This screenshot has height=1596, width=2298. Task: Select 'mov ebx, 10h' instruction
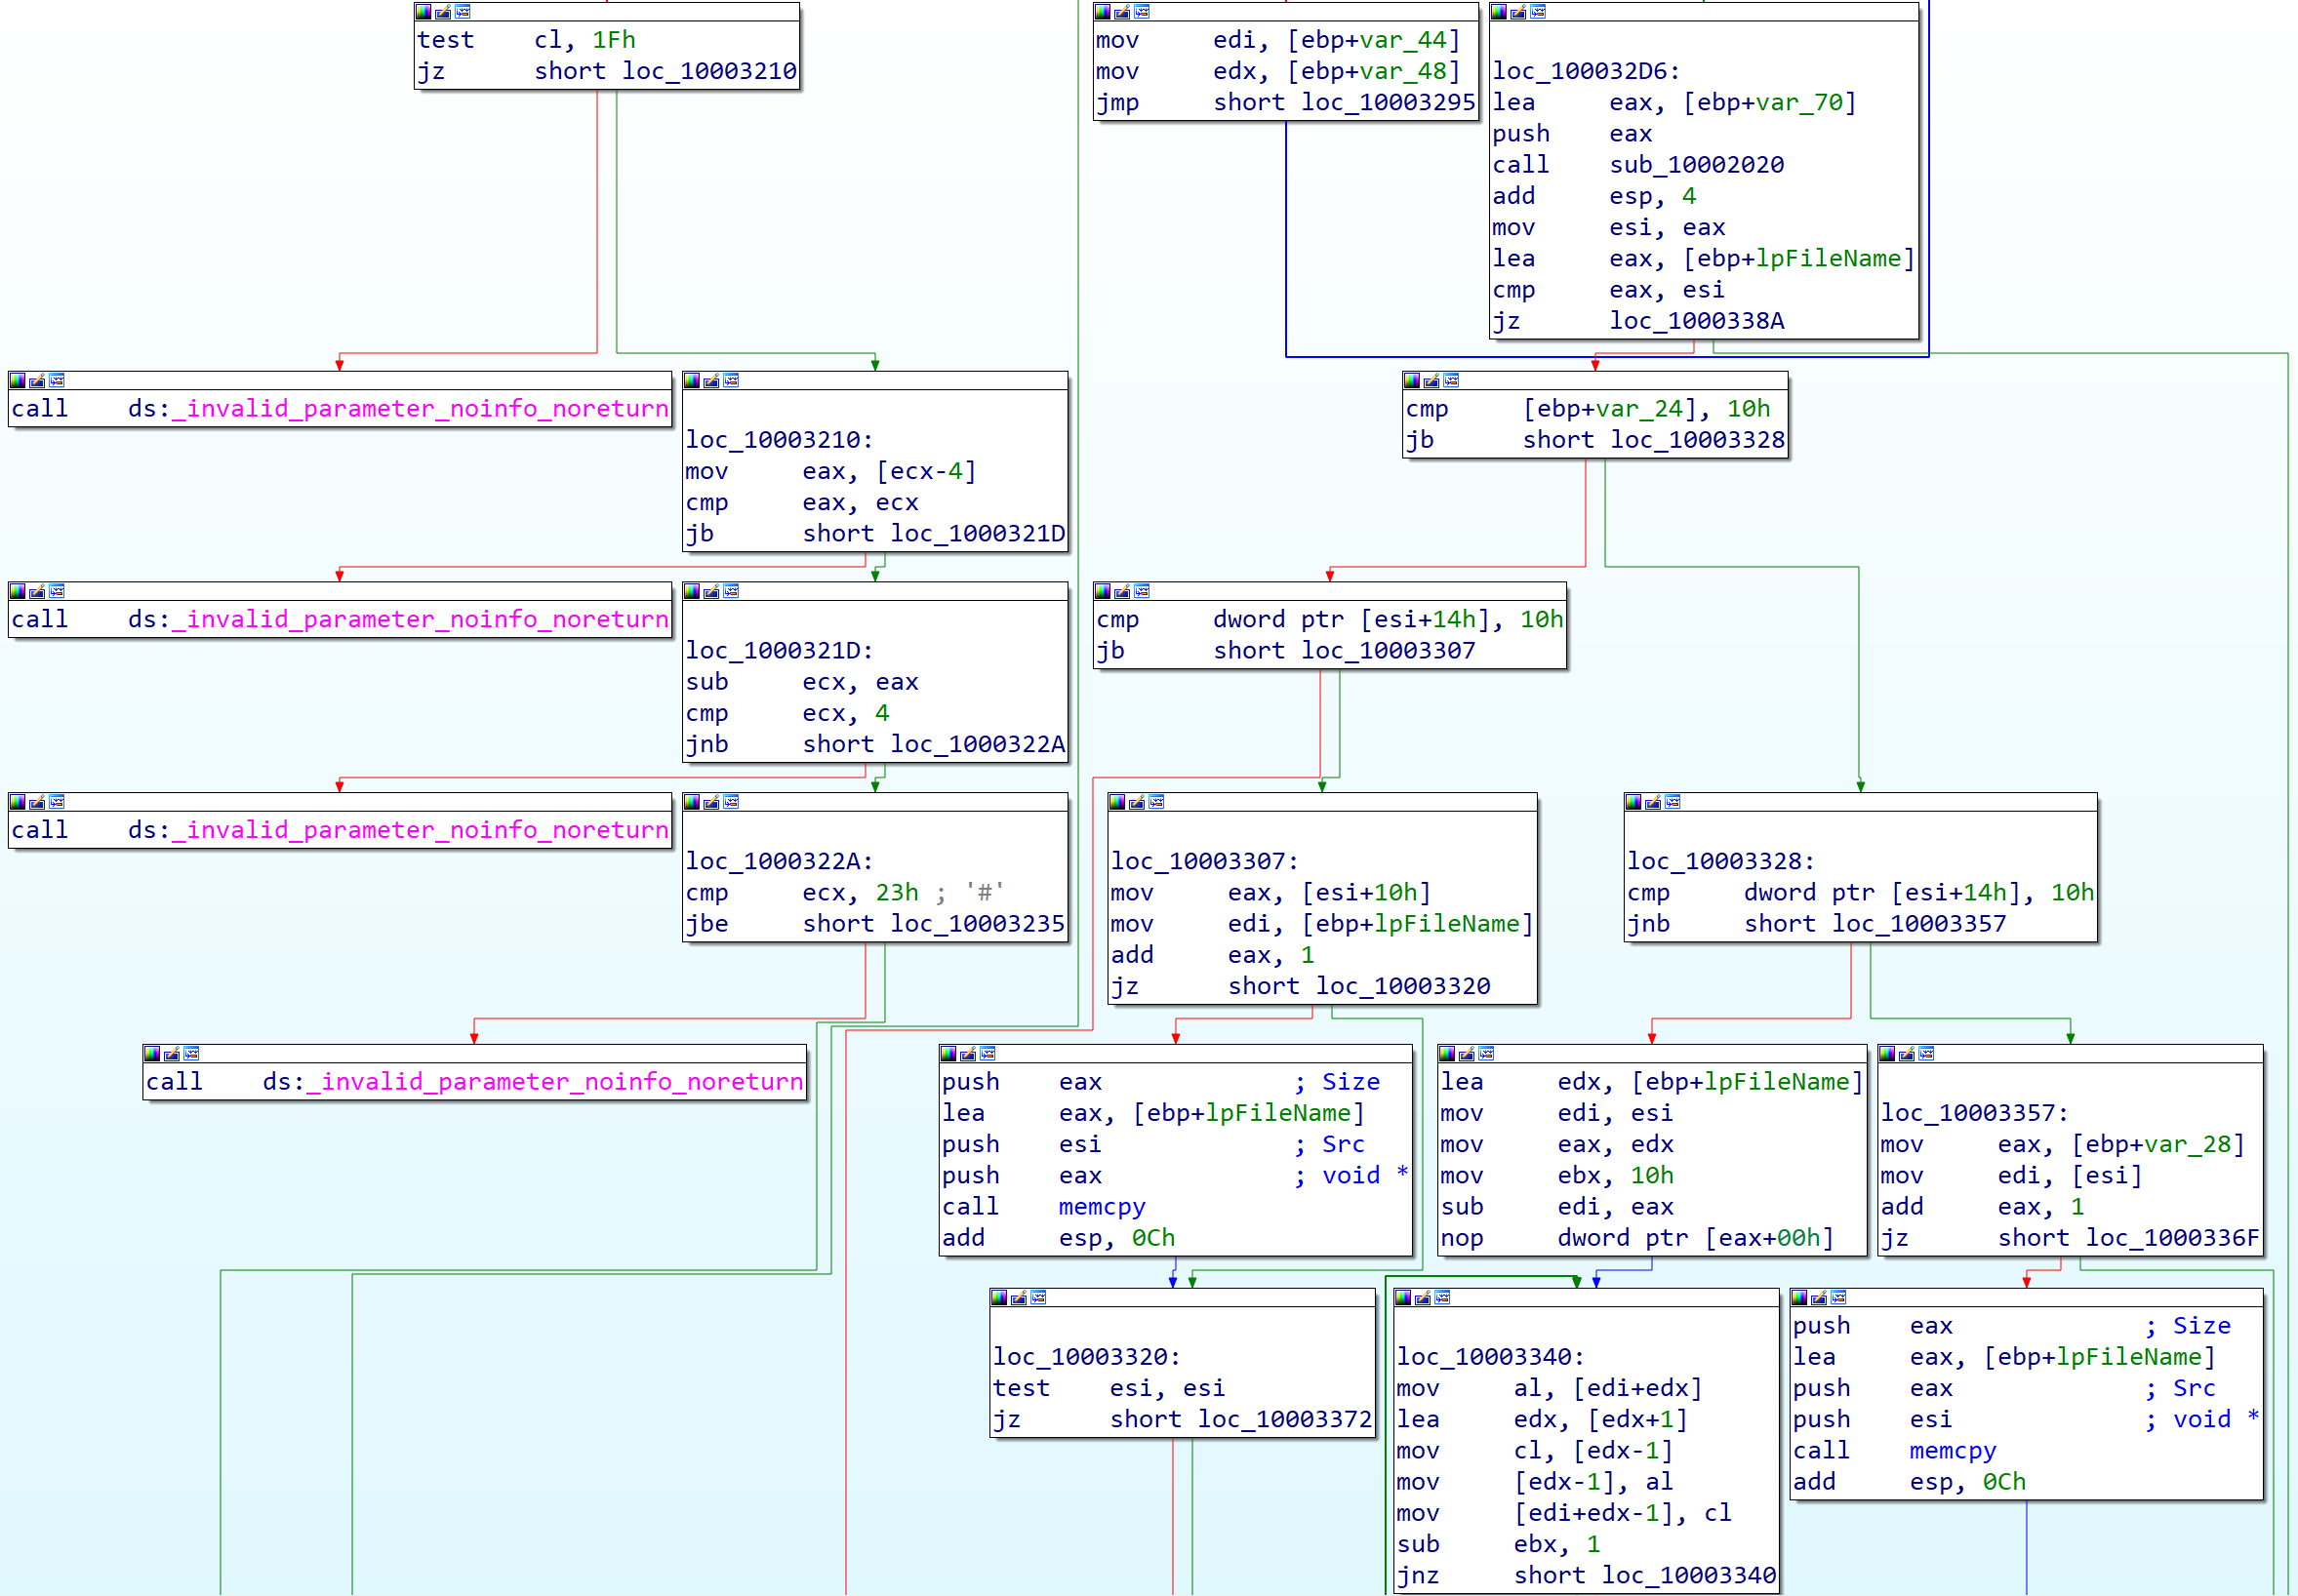point(1557,1176)
